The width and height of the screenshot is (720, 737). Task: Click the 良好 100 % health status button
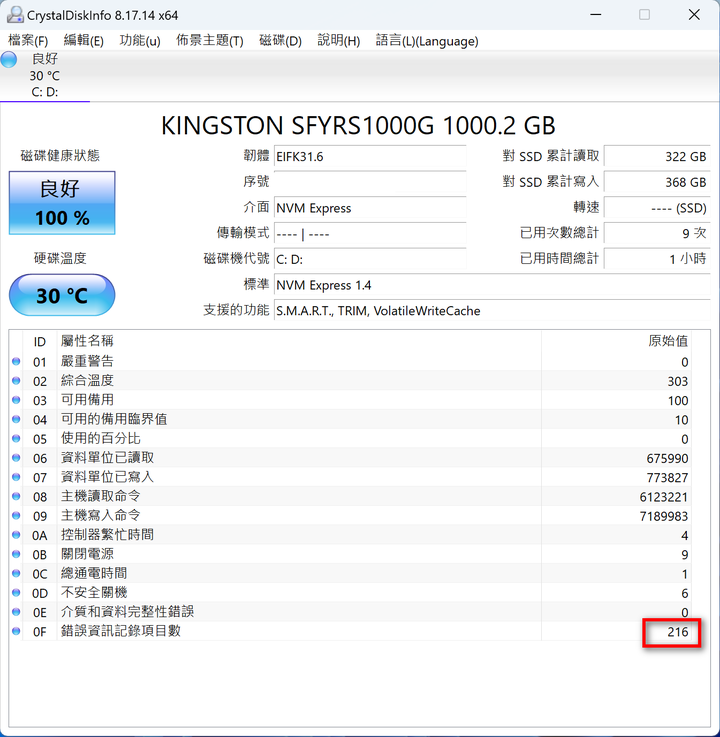click(x=62, y=203)
